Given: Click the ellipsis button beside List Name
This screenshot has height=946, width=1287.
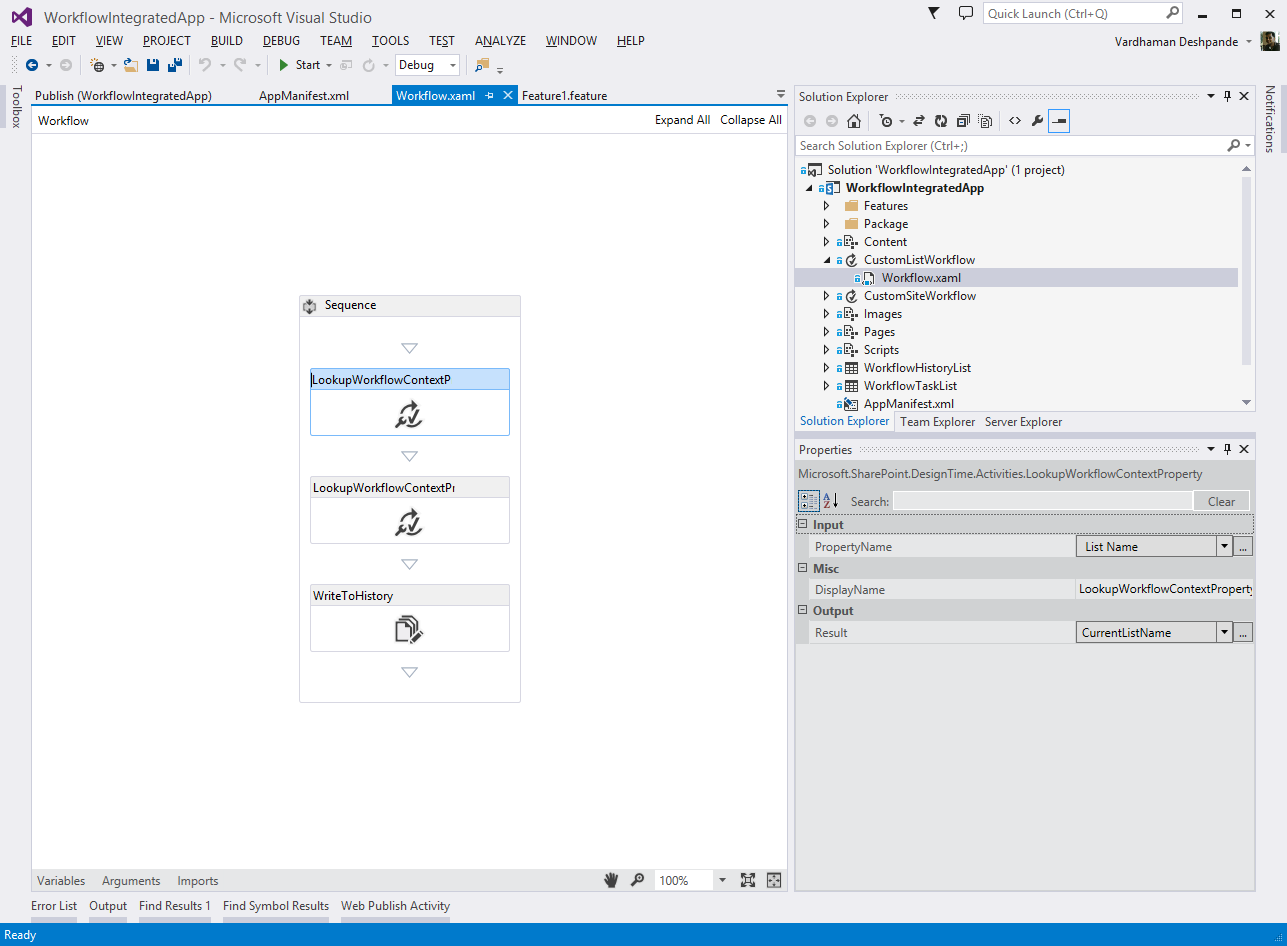Looking at the screenshot, I should pyautogui.click(x=1243, y=547).
